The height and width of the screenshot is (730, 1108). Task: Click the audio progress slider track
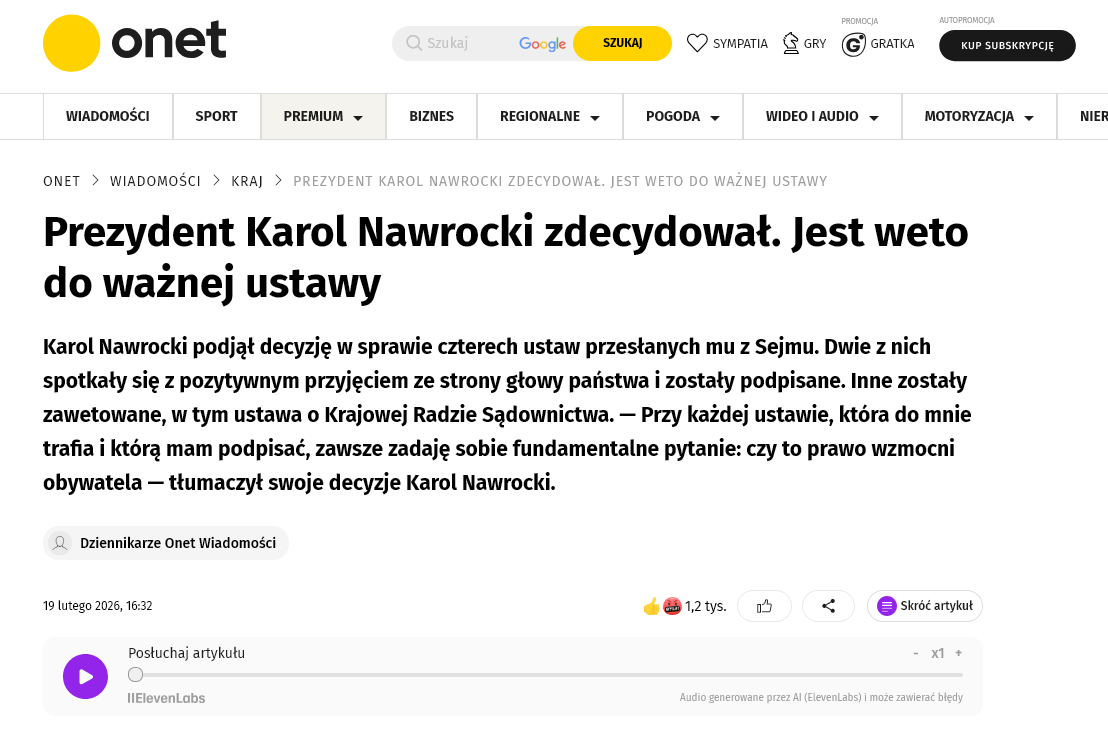click(550, 674)
